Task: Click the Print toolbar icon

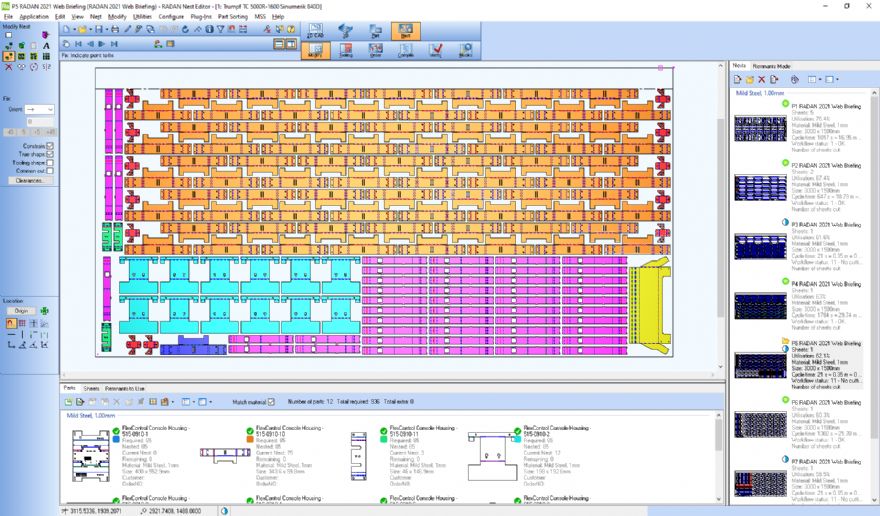Action: [x=115, y=29]
